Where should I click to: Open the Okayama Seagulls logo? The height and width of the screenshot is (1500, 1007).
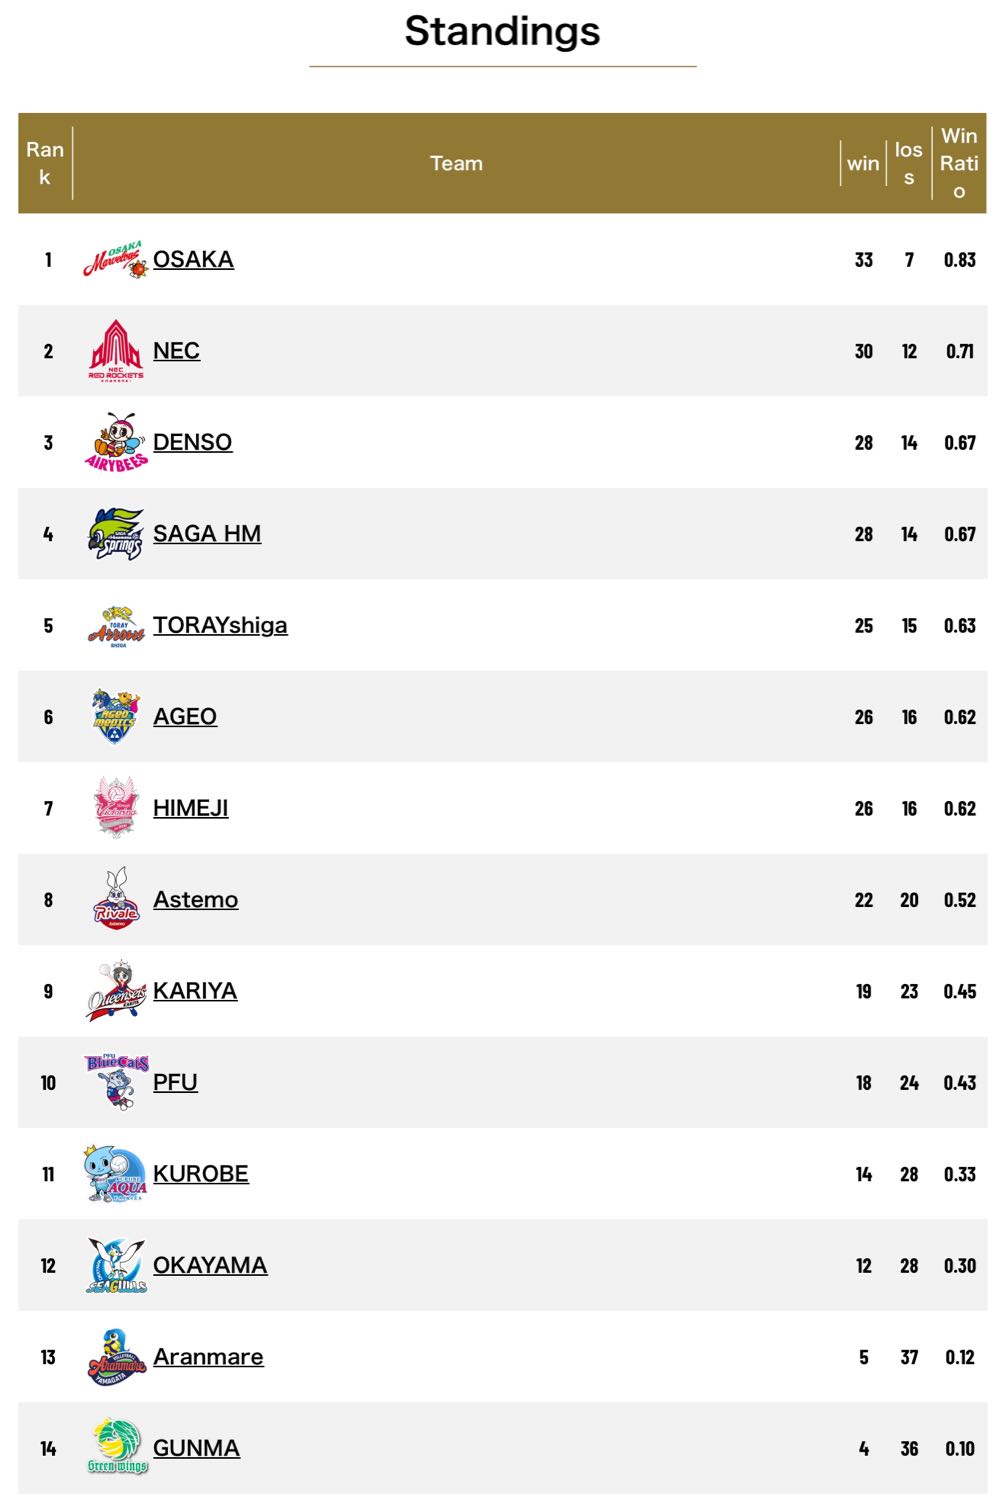click(x=116, y=1265)
